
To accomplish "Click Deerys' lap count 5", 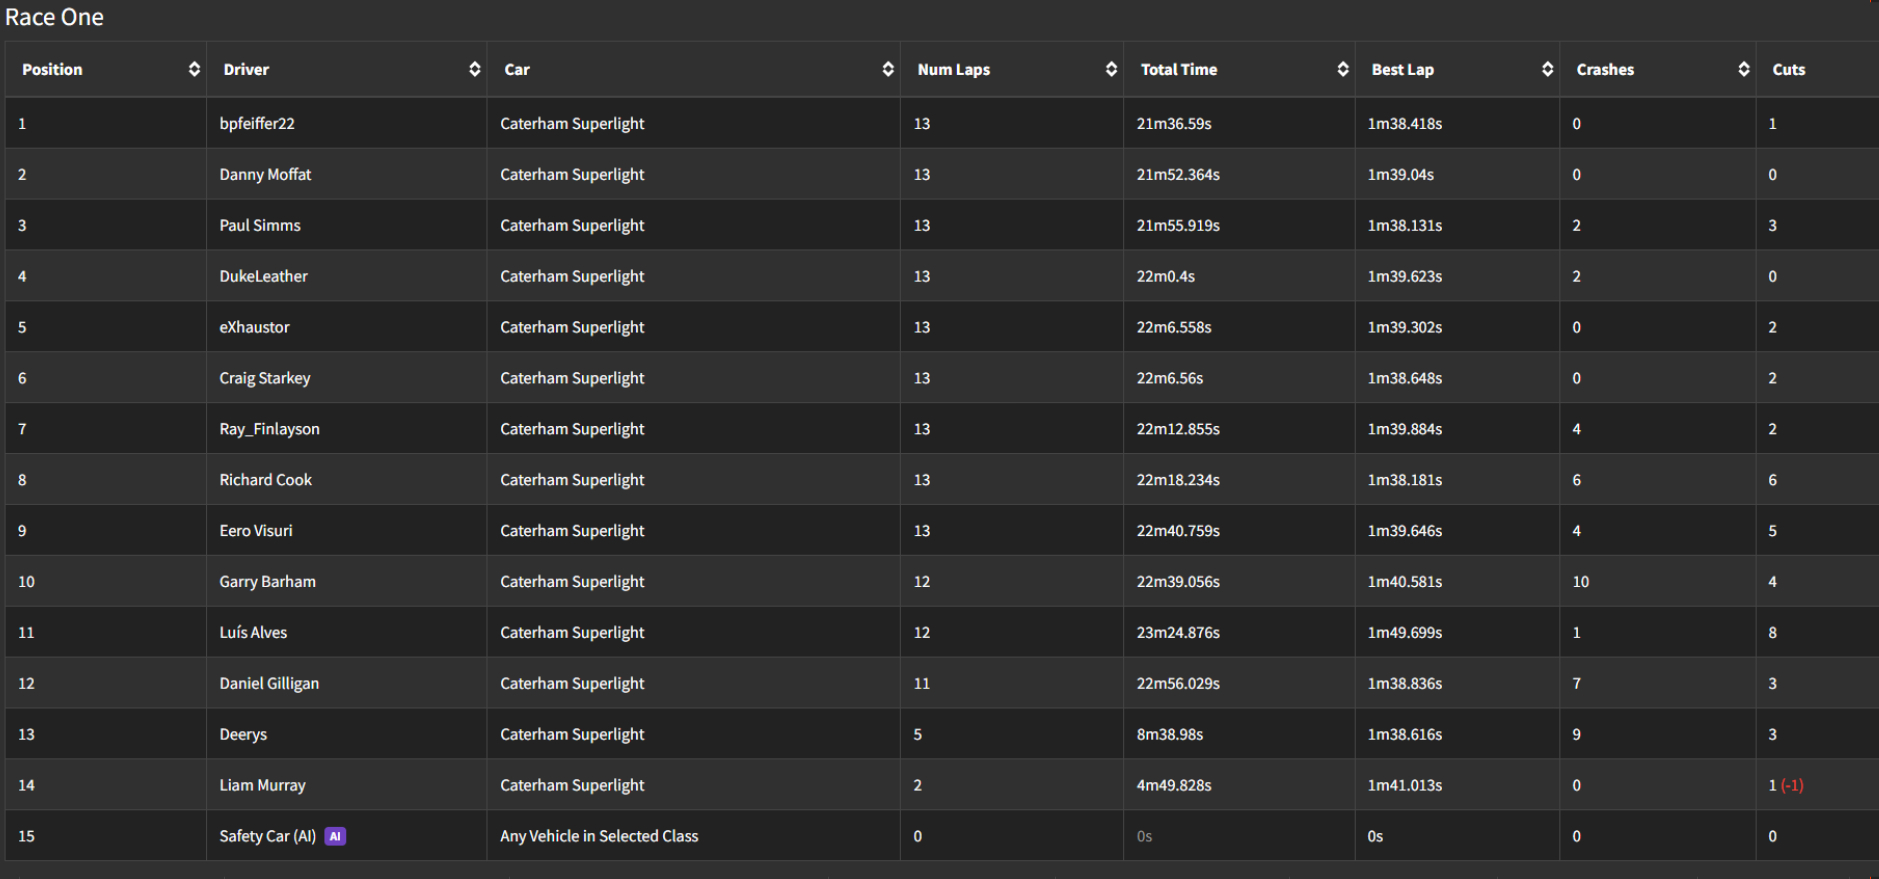I will 917,735.
